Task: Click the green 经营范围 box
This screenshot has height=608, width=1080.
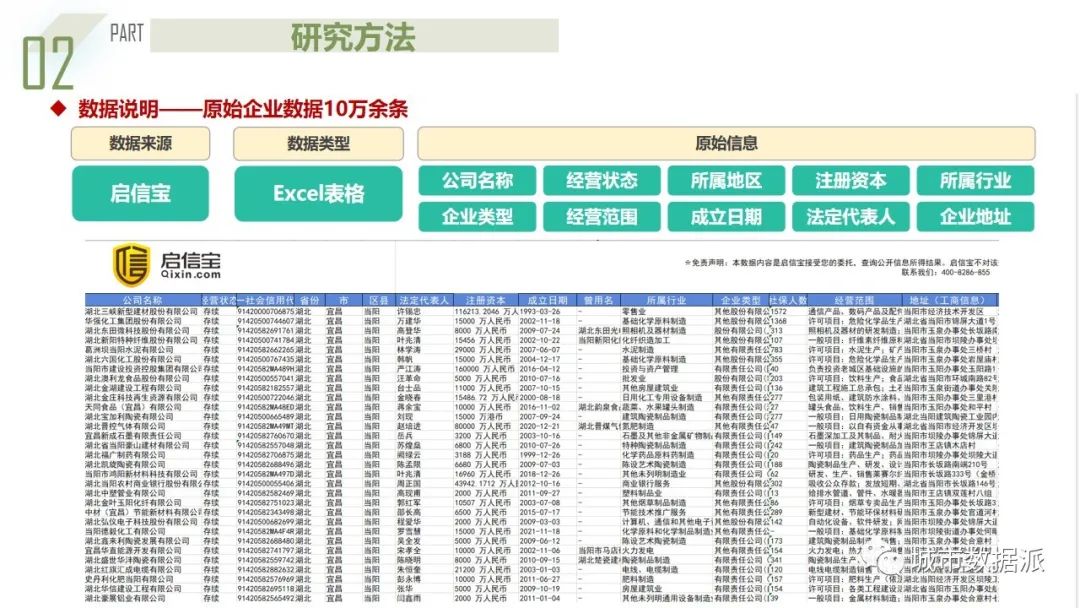Action: click(602, 217)
